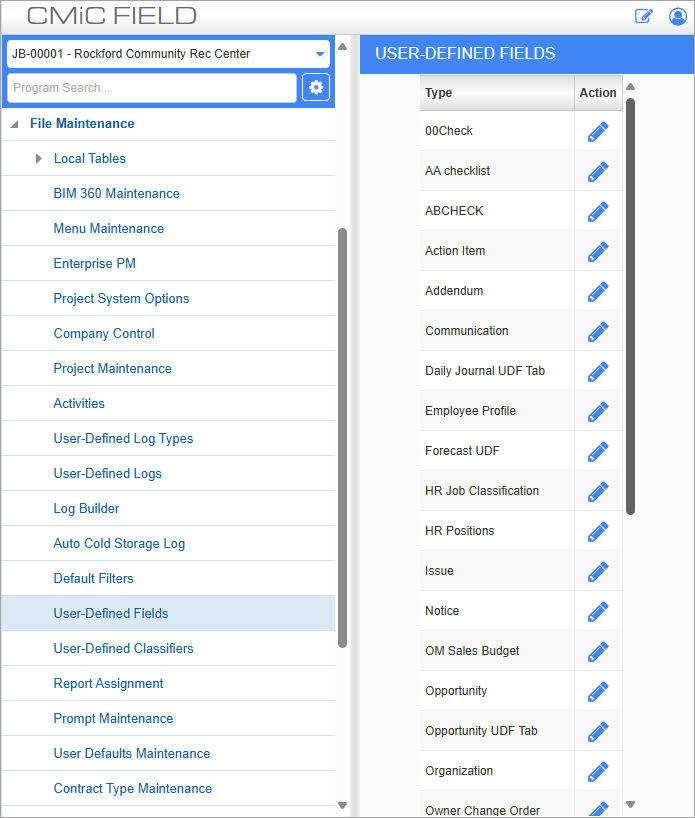Click inside the Program Search field
Viewport: 695px width, 818px height.
coord(150,87)
